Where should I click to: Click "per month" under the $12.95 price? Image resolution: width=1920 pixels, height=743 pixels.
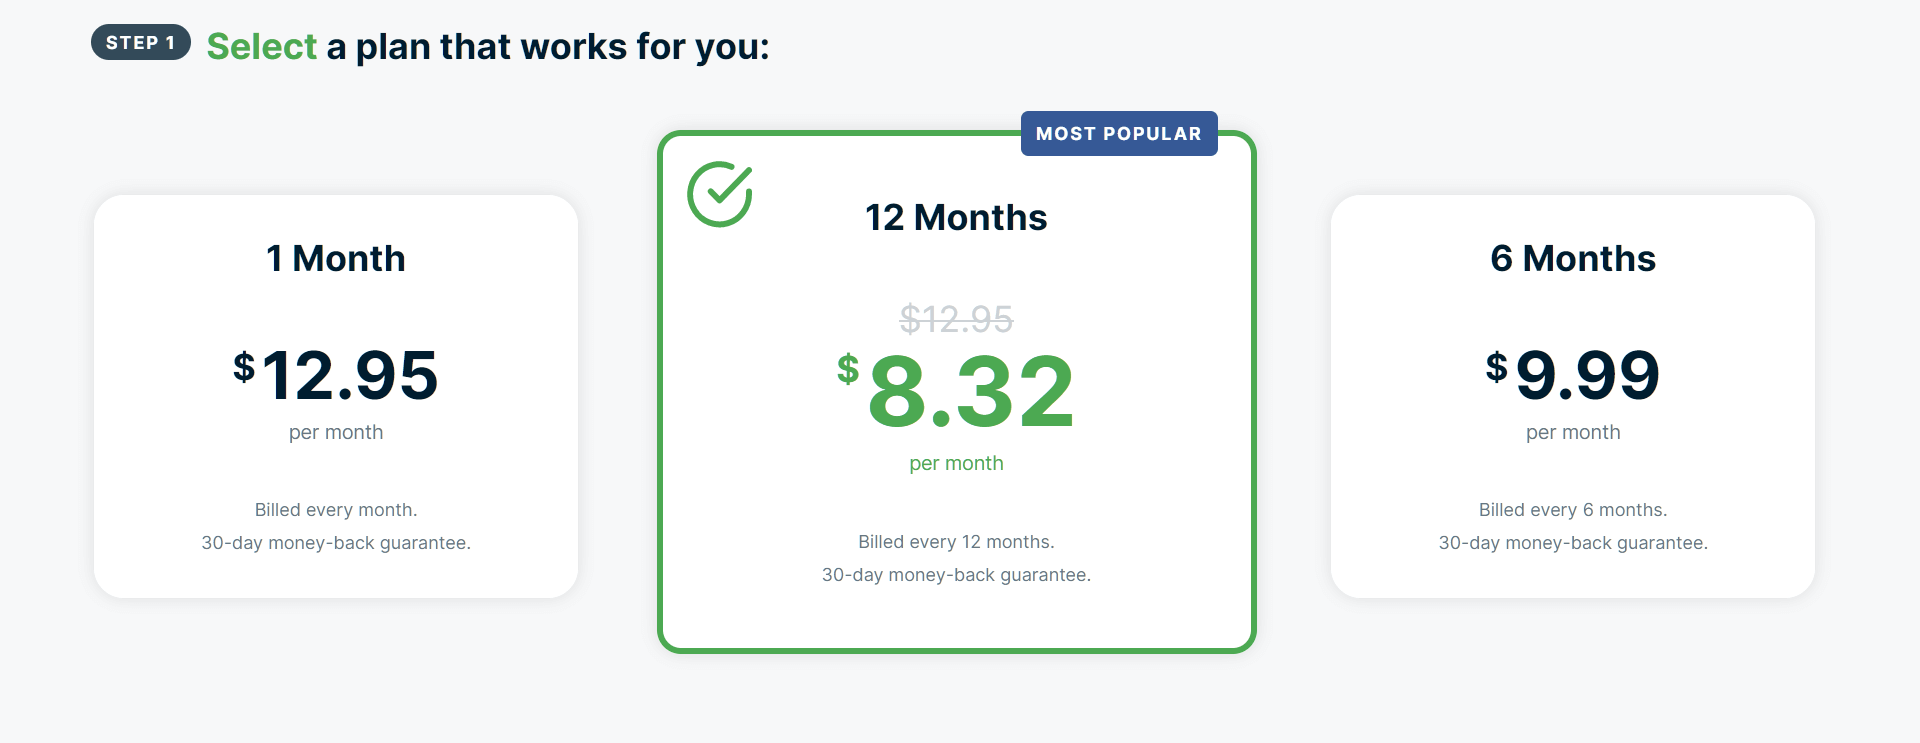pos(336,433)
